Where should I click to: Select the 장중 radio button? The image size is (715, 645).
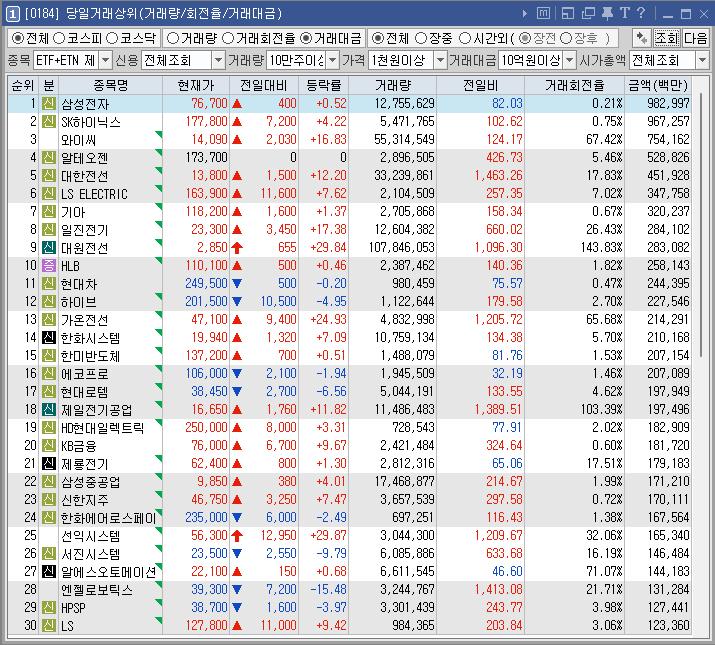click(x=421, y=38)
